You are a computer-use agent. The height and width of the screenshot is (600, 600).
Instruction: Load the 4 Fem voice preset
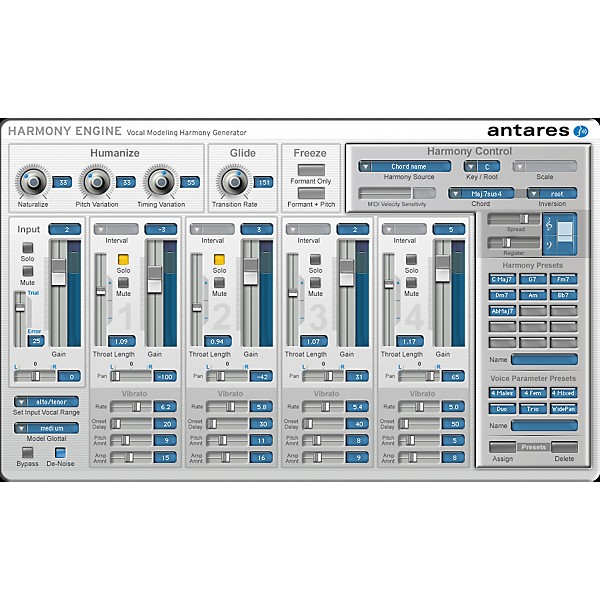pos(533,393)
